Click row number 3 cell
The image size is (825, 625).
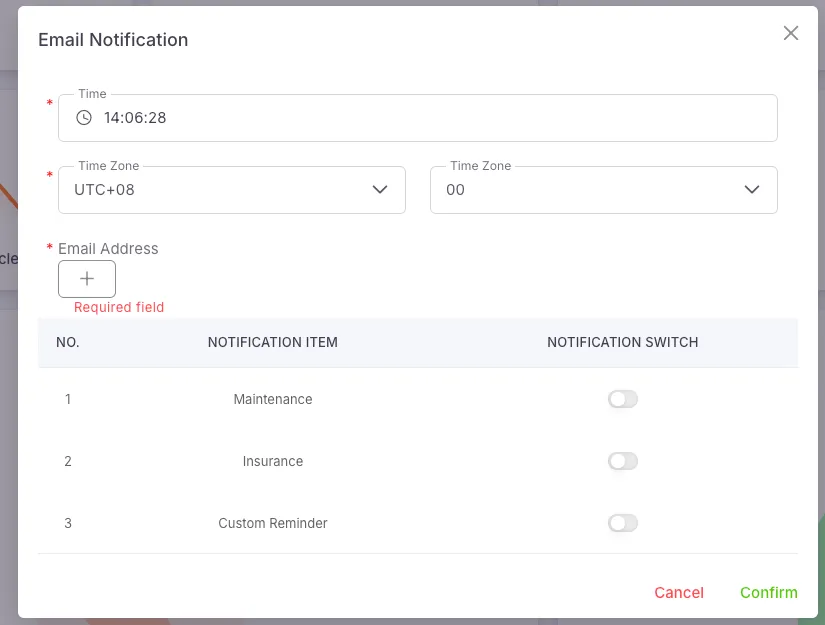68,523
